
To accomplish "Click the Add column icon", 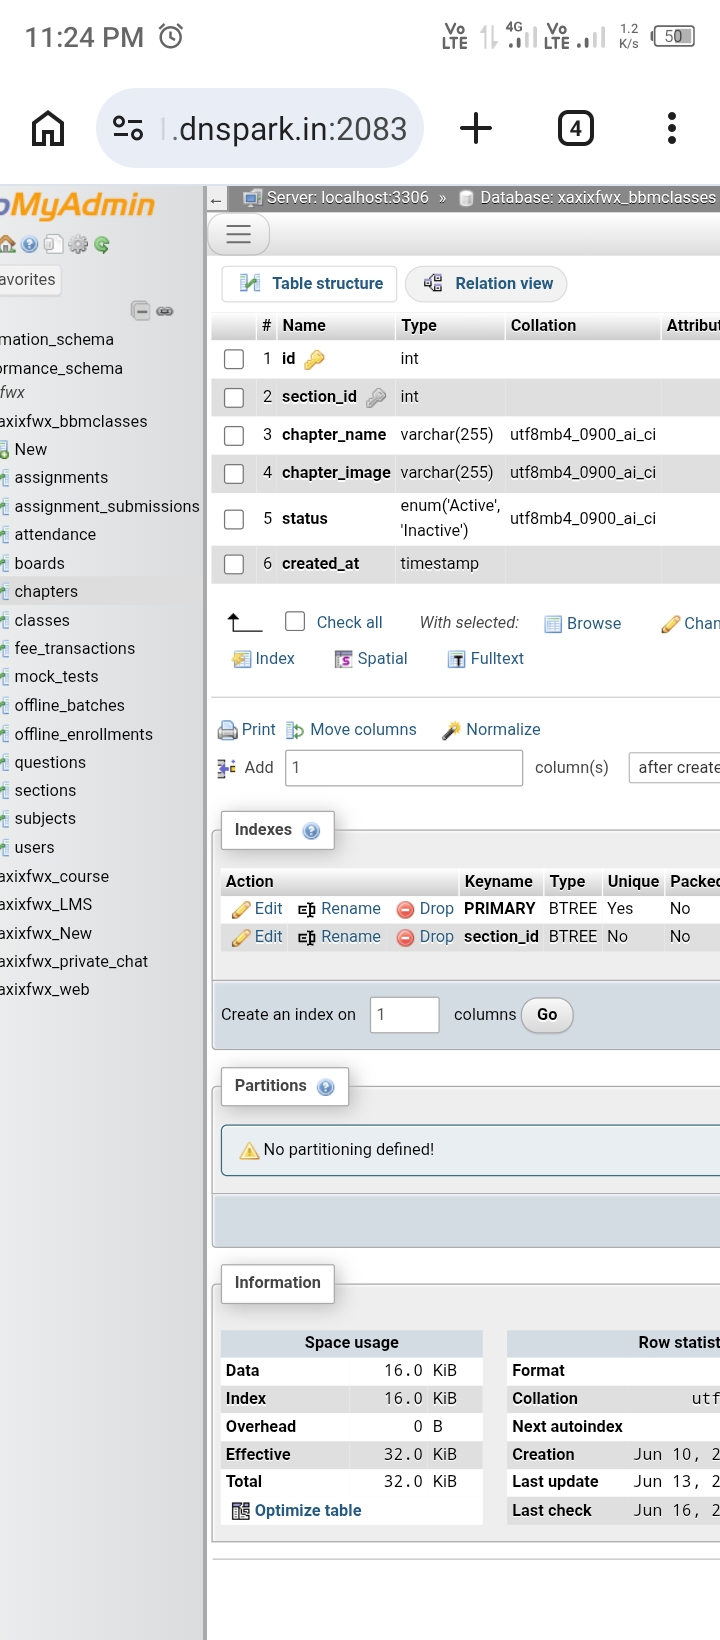I will [227, 768].
